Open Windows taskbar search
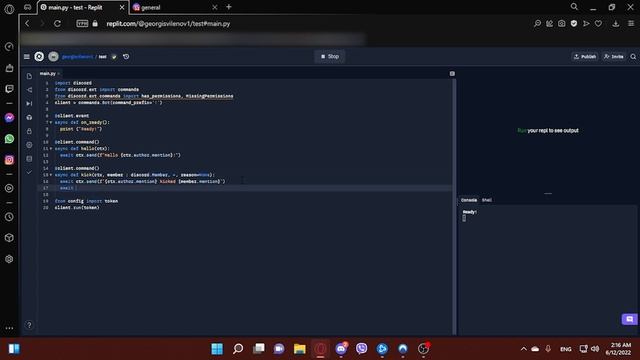Viewport: 640px width, 360px height. click(238, 349)
